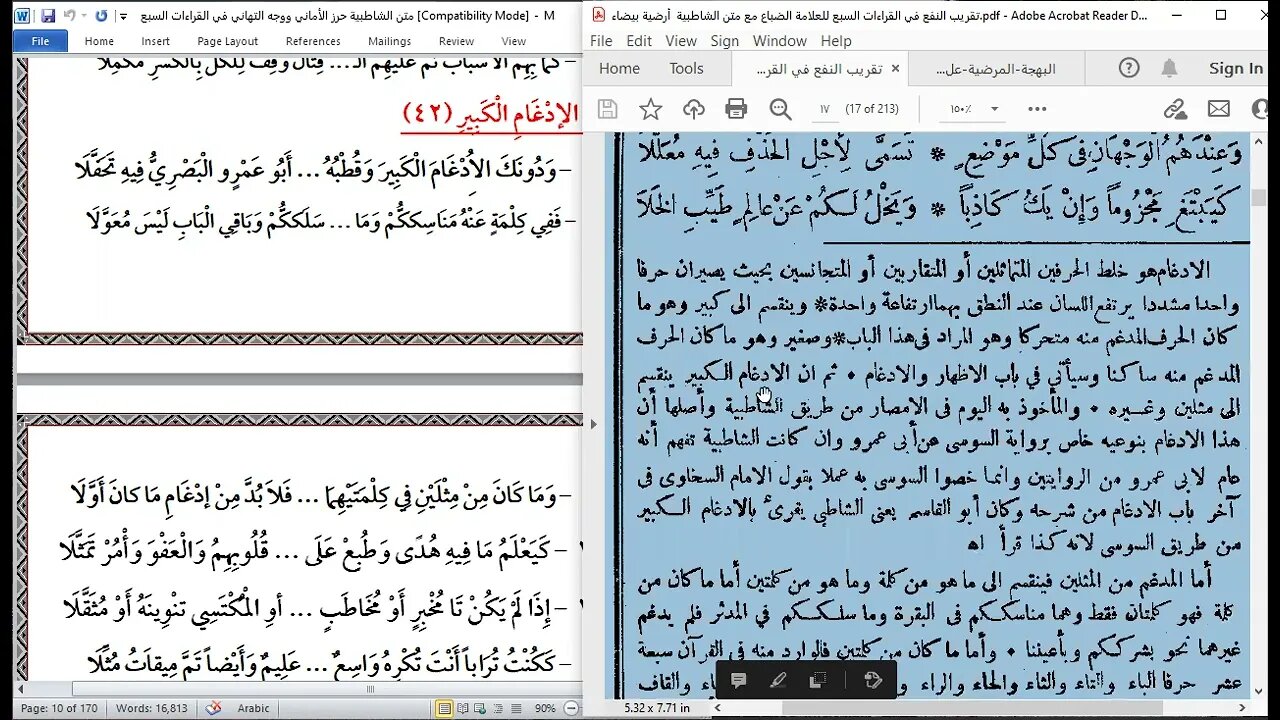Open Acrobat View menu

[x=681, y=41]
